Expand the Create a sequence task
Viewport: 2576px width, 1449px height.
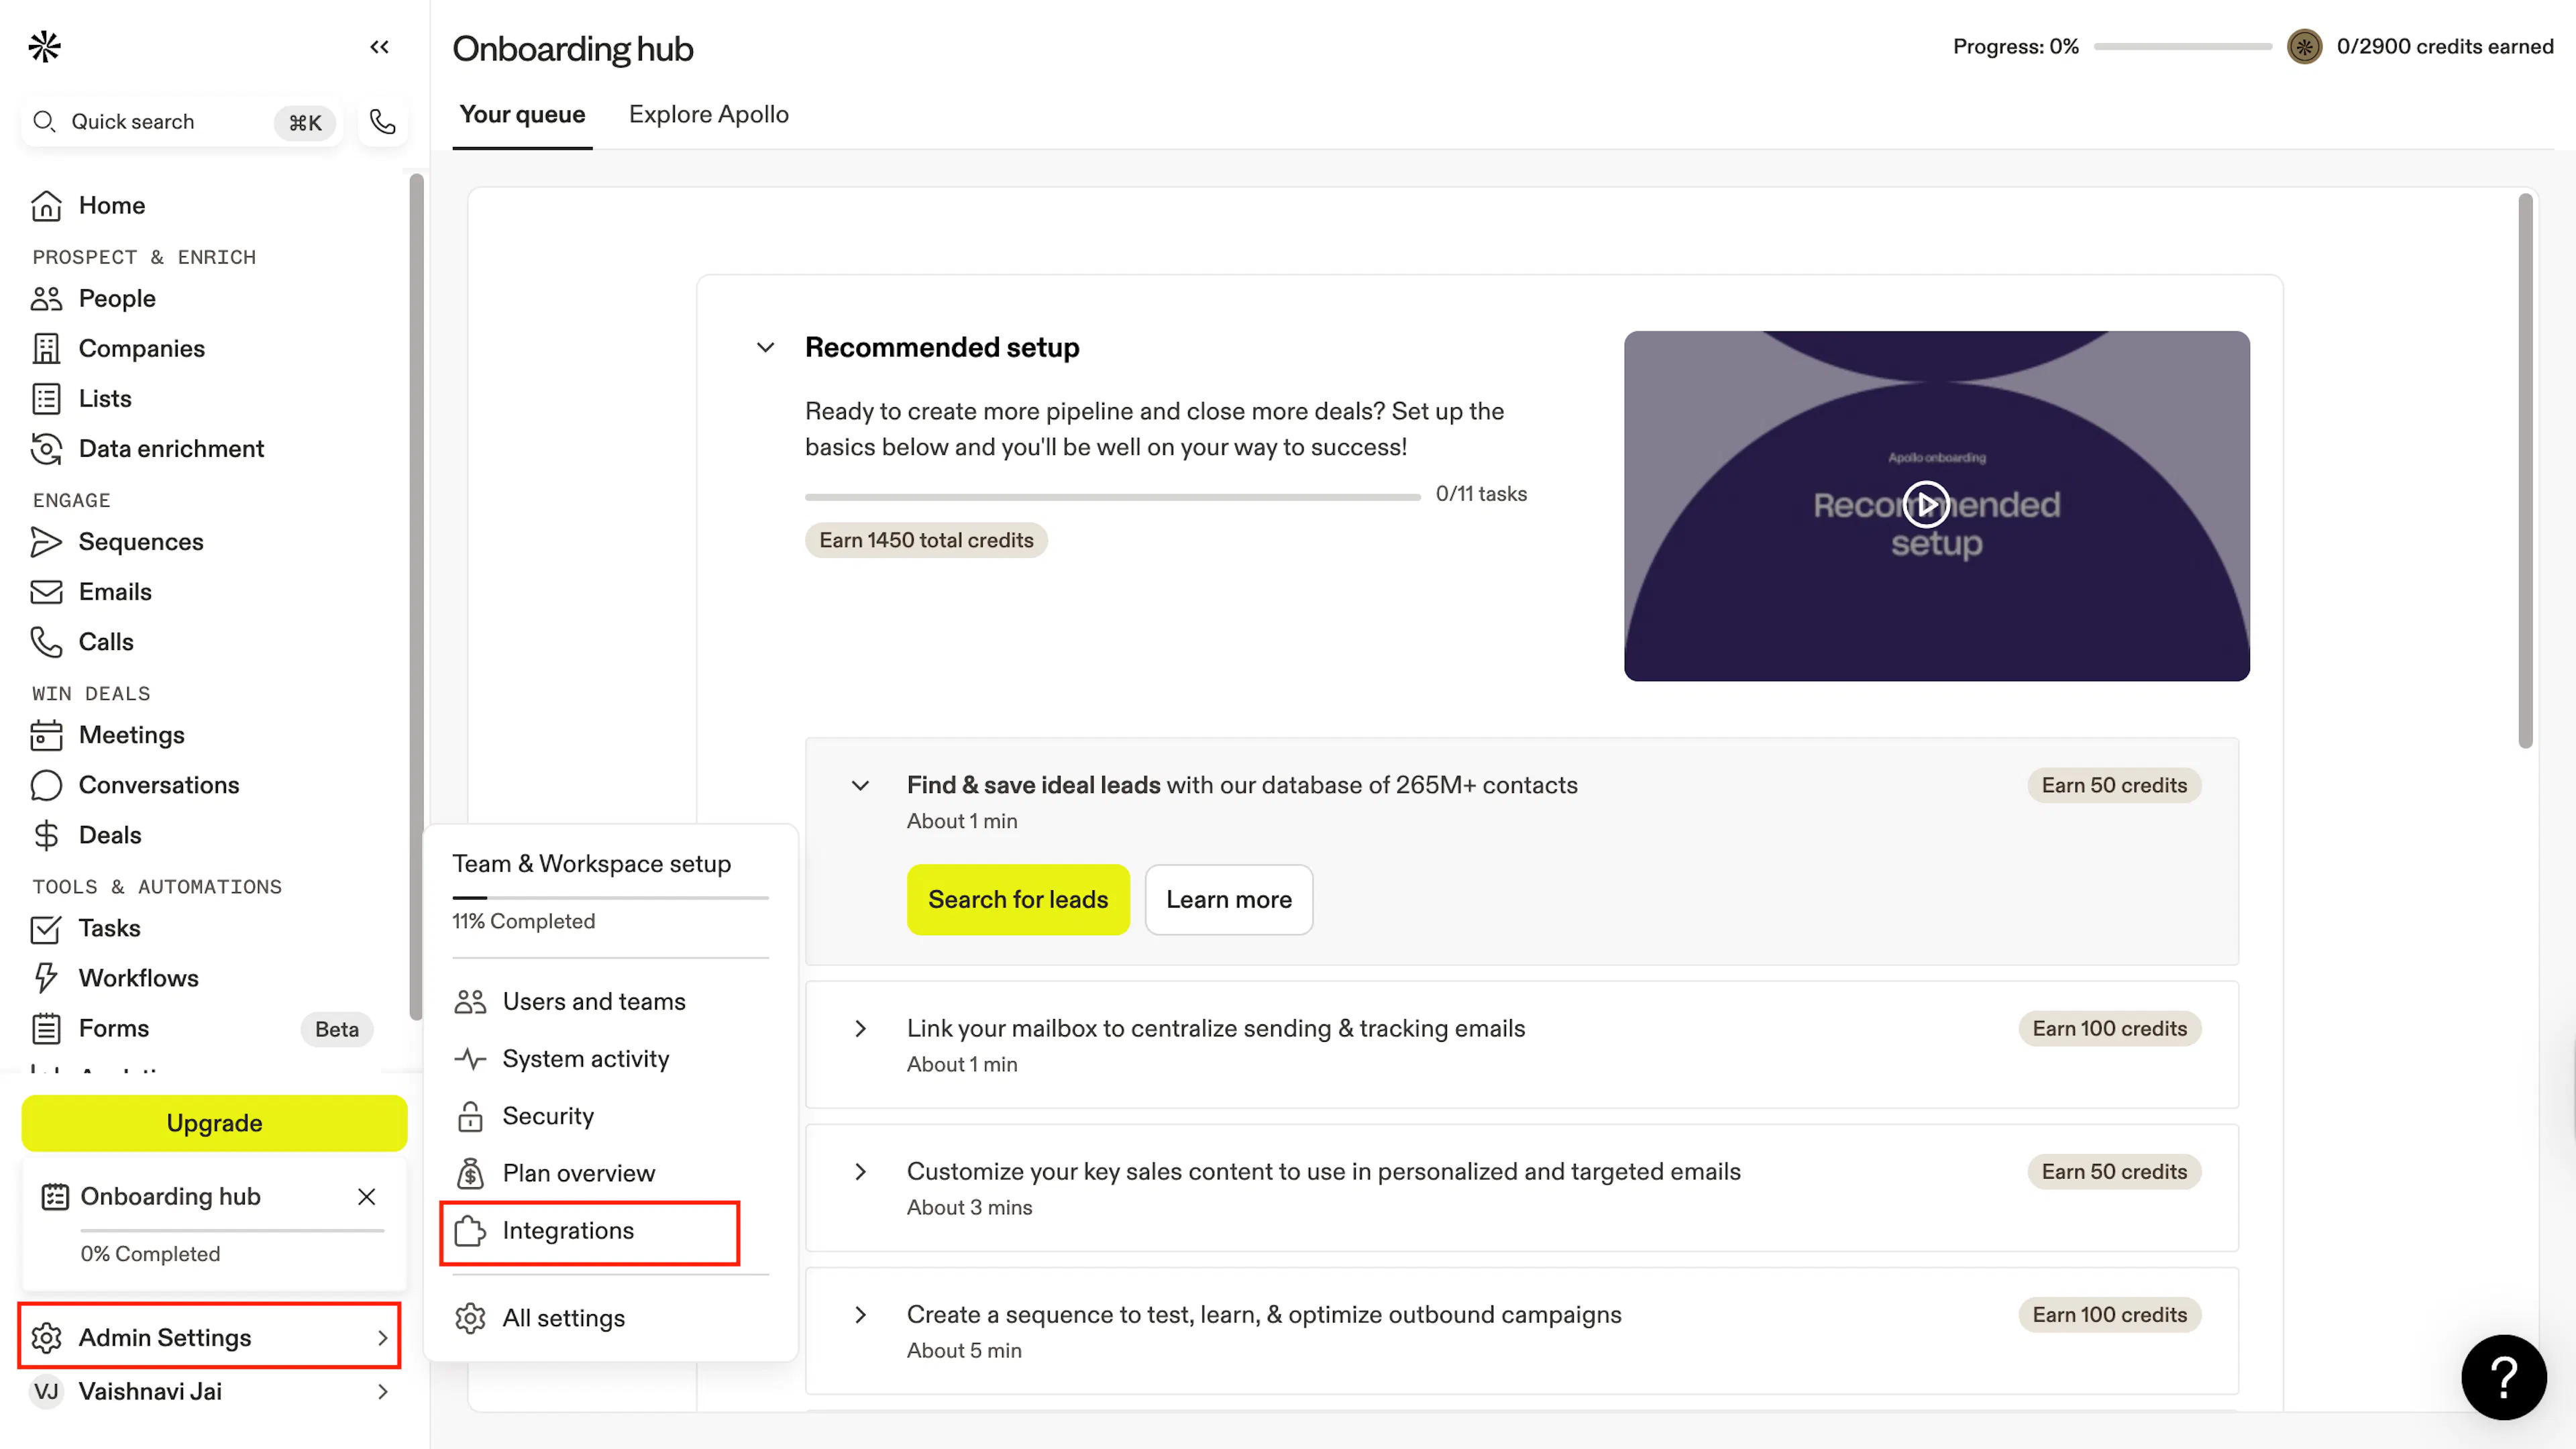(x=860, y=1315)
